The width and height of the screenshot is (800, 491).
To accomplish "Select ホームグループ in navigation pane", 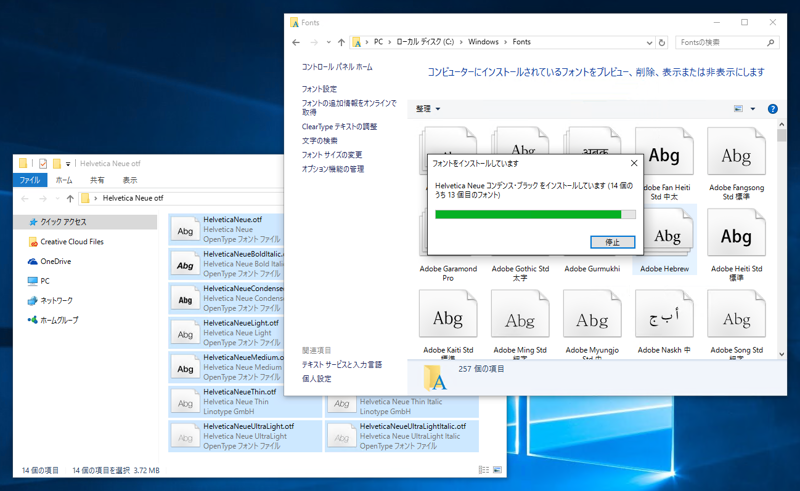I will click(x=53, y=320).
